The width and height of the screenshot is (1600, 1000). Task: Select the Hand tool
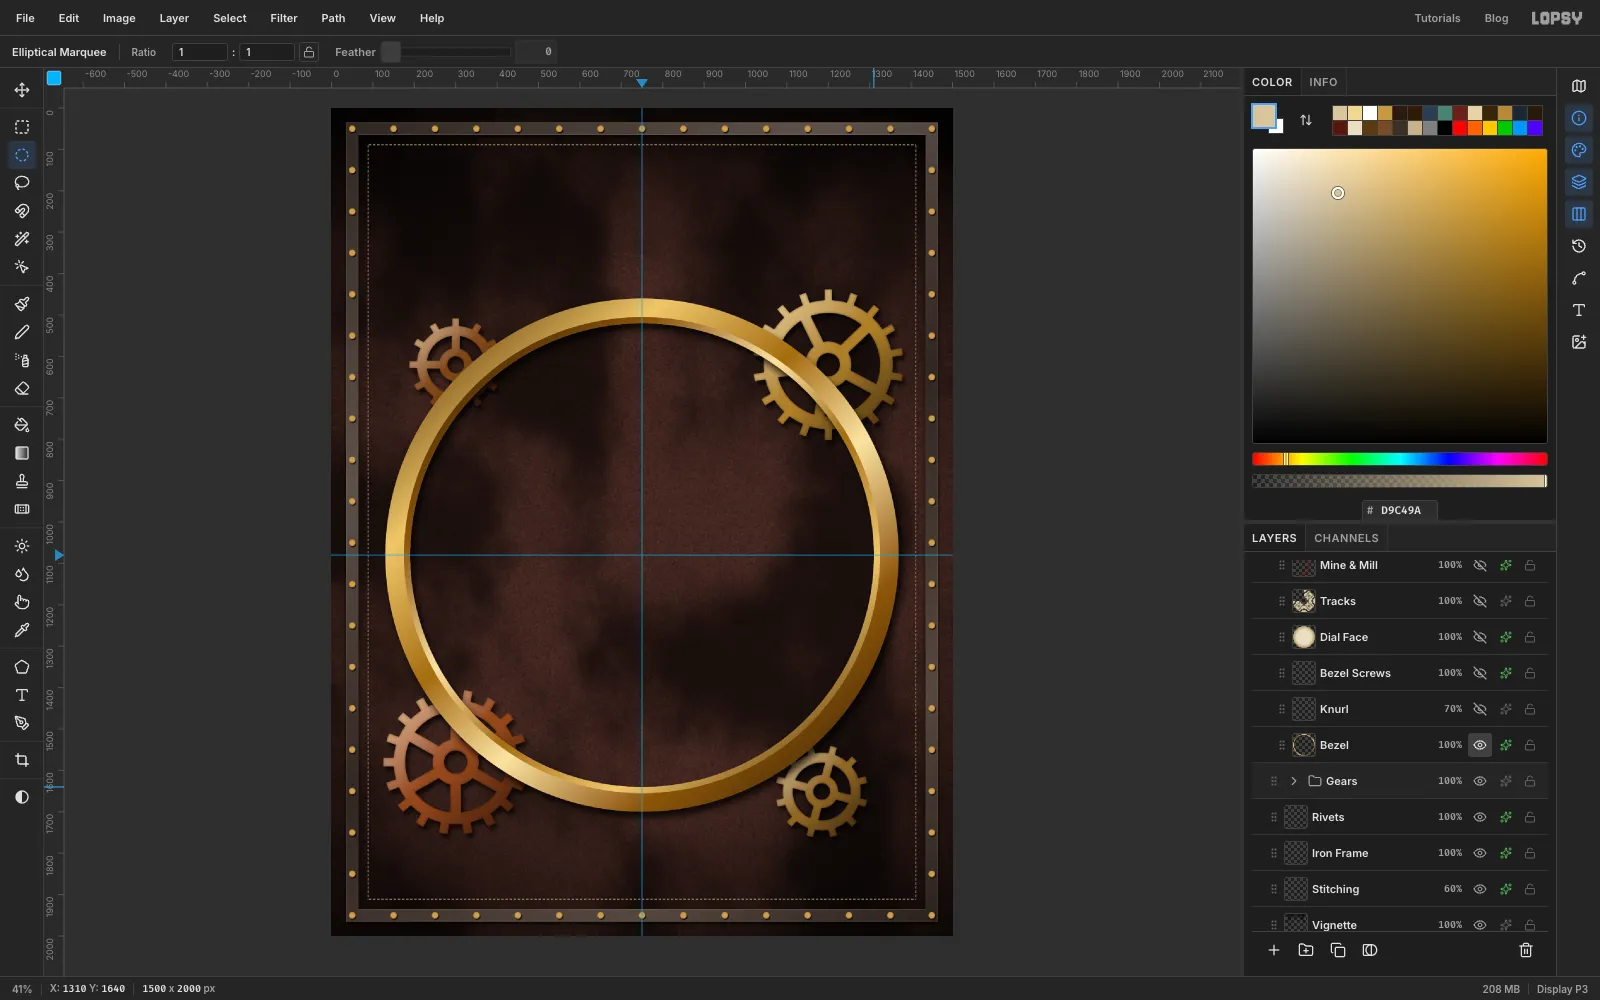(22, 602)
